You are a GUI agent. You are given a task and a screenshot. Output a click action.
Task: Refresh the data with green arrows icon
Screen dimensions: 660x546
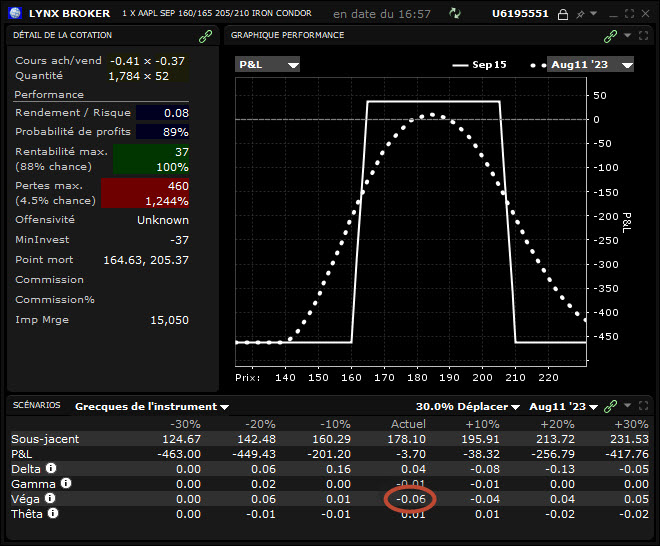point(455,13)
